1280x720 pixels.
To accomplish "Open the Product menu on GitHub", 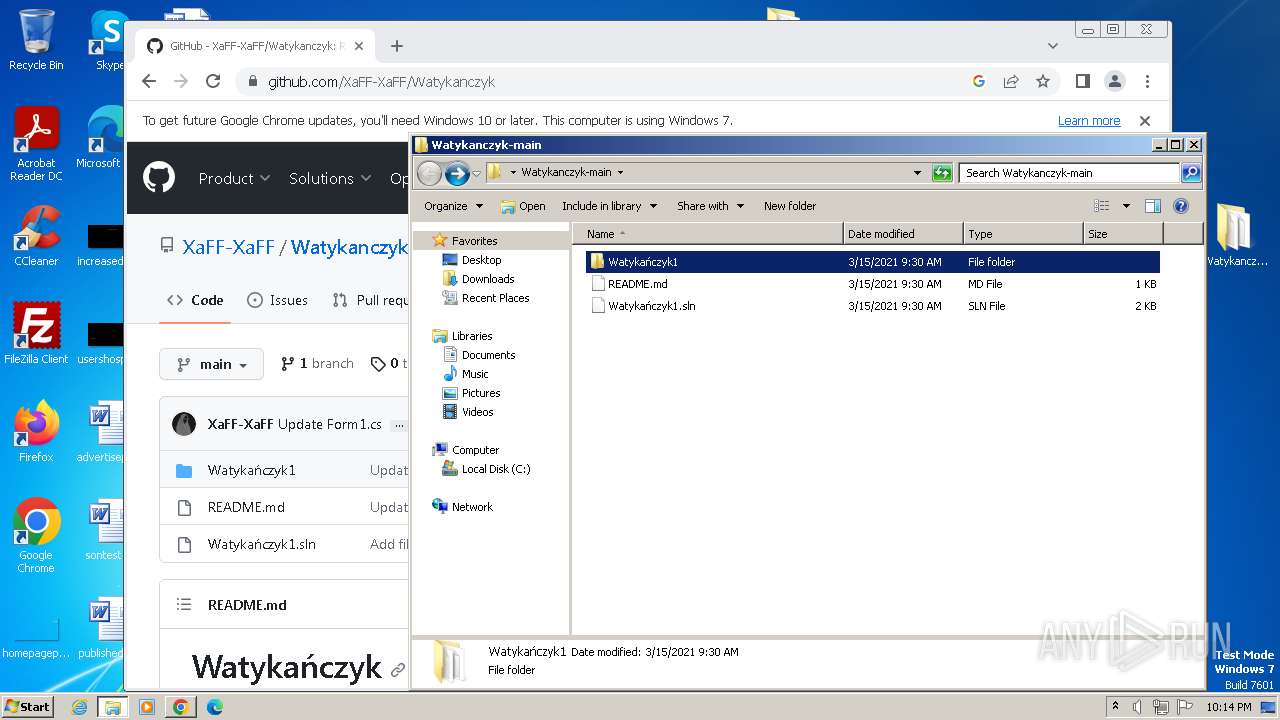I will coord(234,178).
